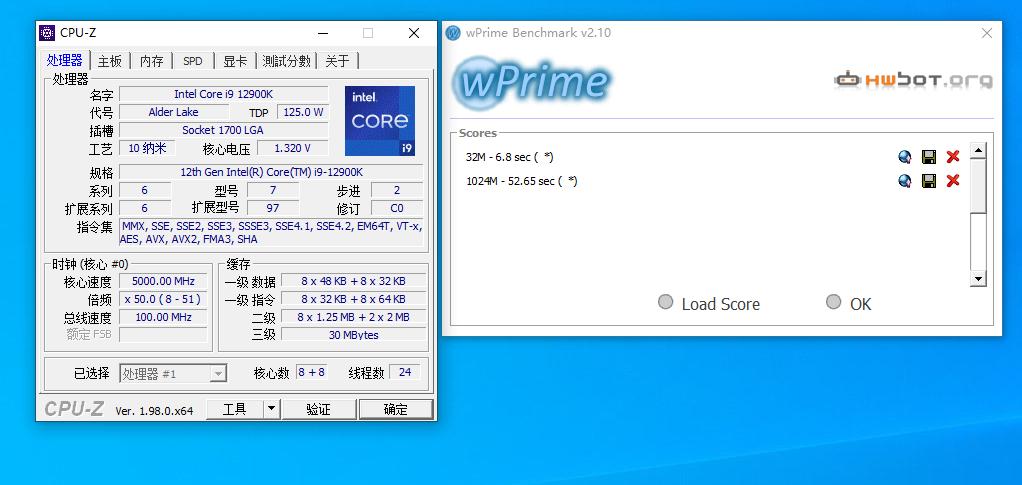
Task: Click the revision C0 value
Action: pyautogui.click(x=397, y=208)
